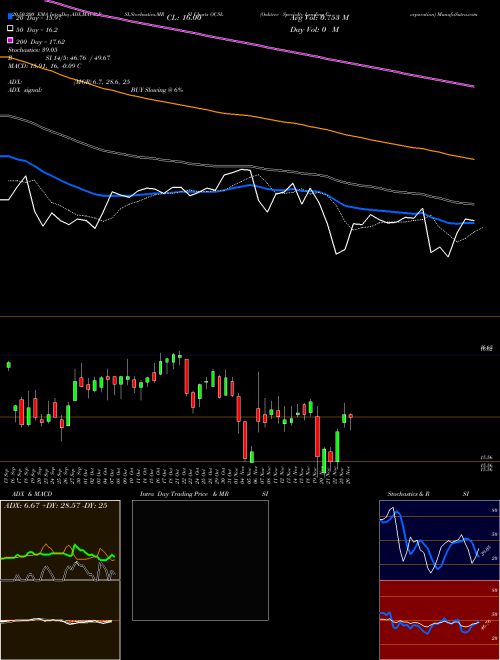This screenshot has height=660, width=500.
Task: Click the 15.56 price level label
Action: [x=486, y=457]
